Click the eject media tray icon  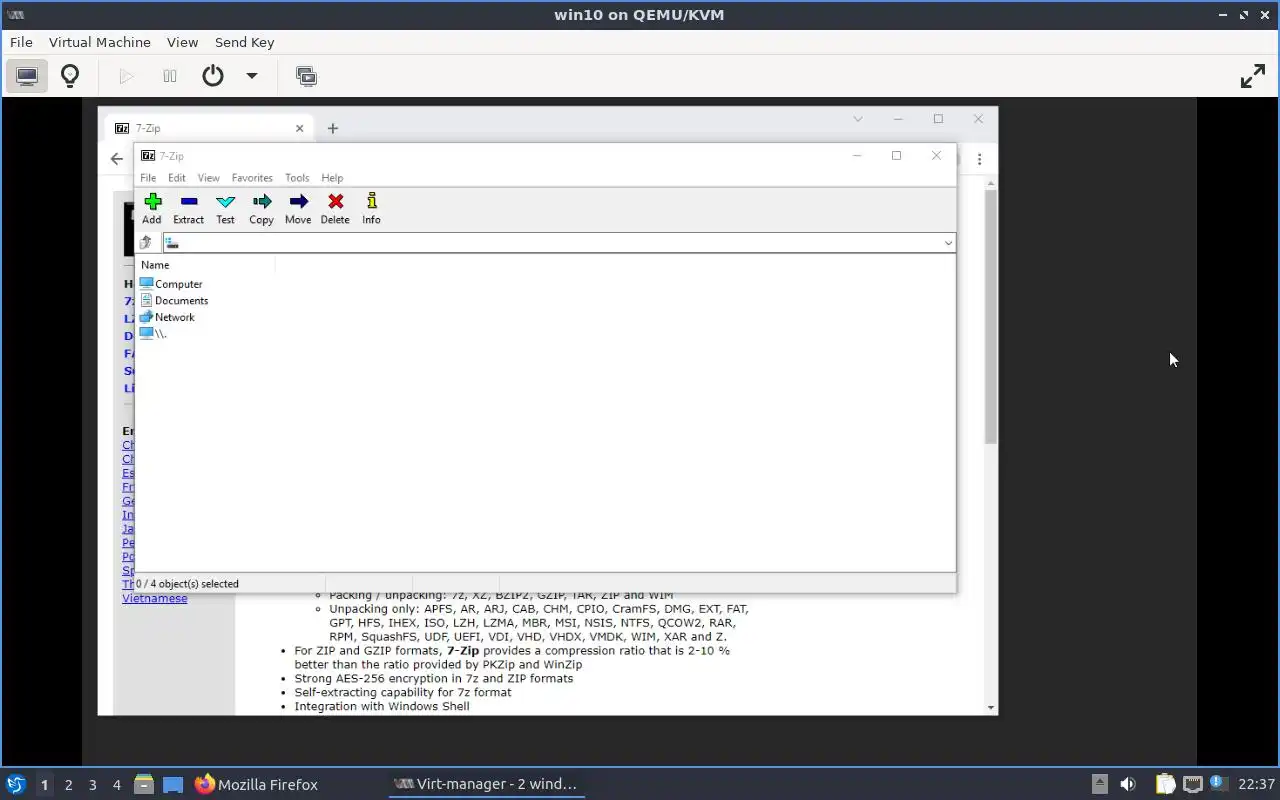point(1100,785)
